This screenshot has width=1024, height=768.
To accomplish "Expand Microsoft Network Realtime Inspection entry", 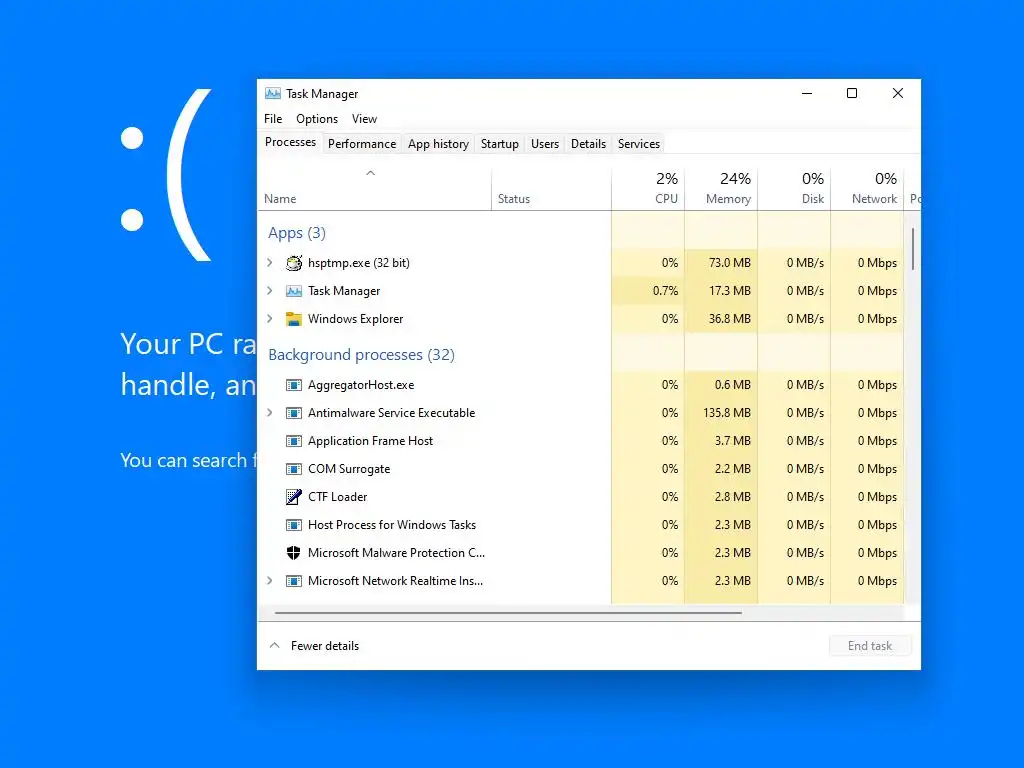I will [x=270, y=581].
